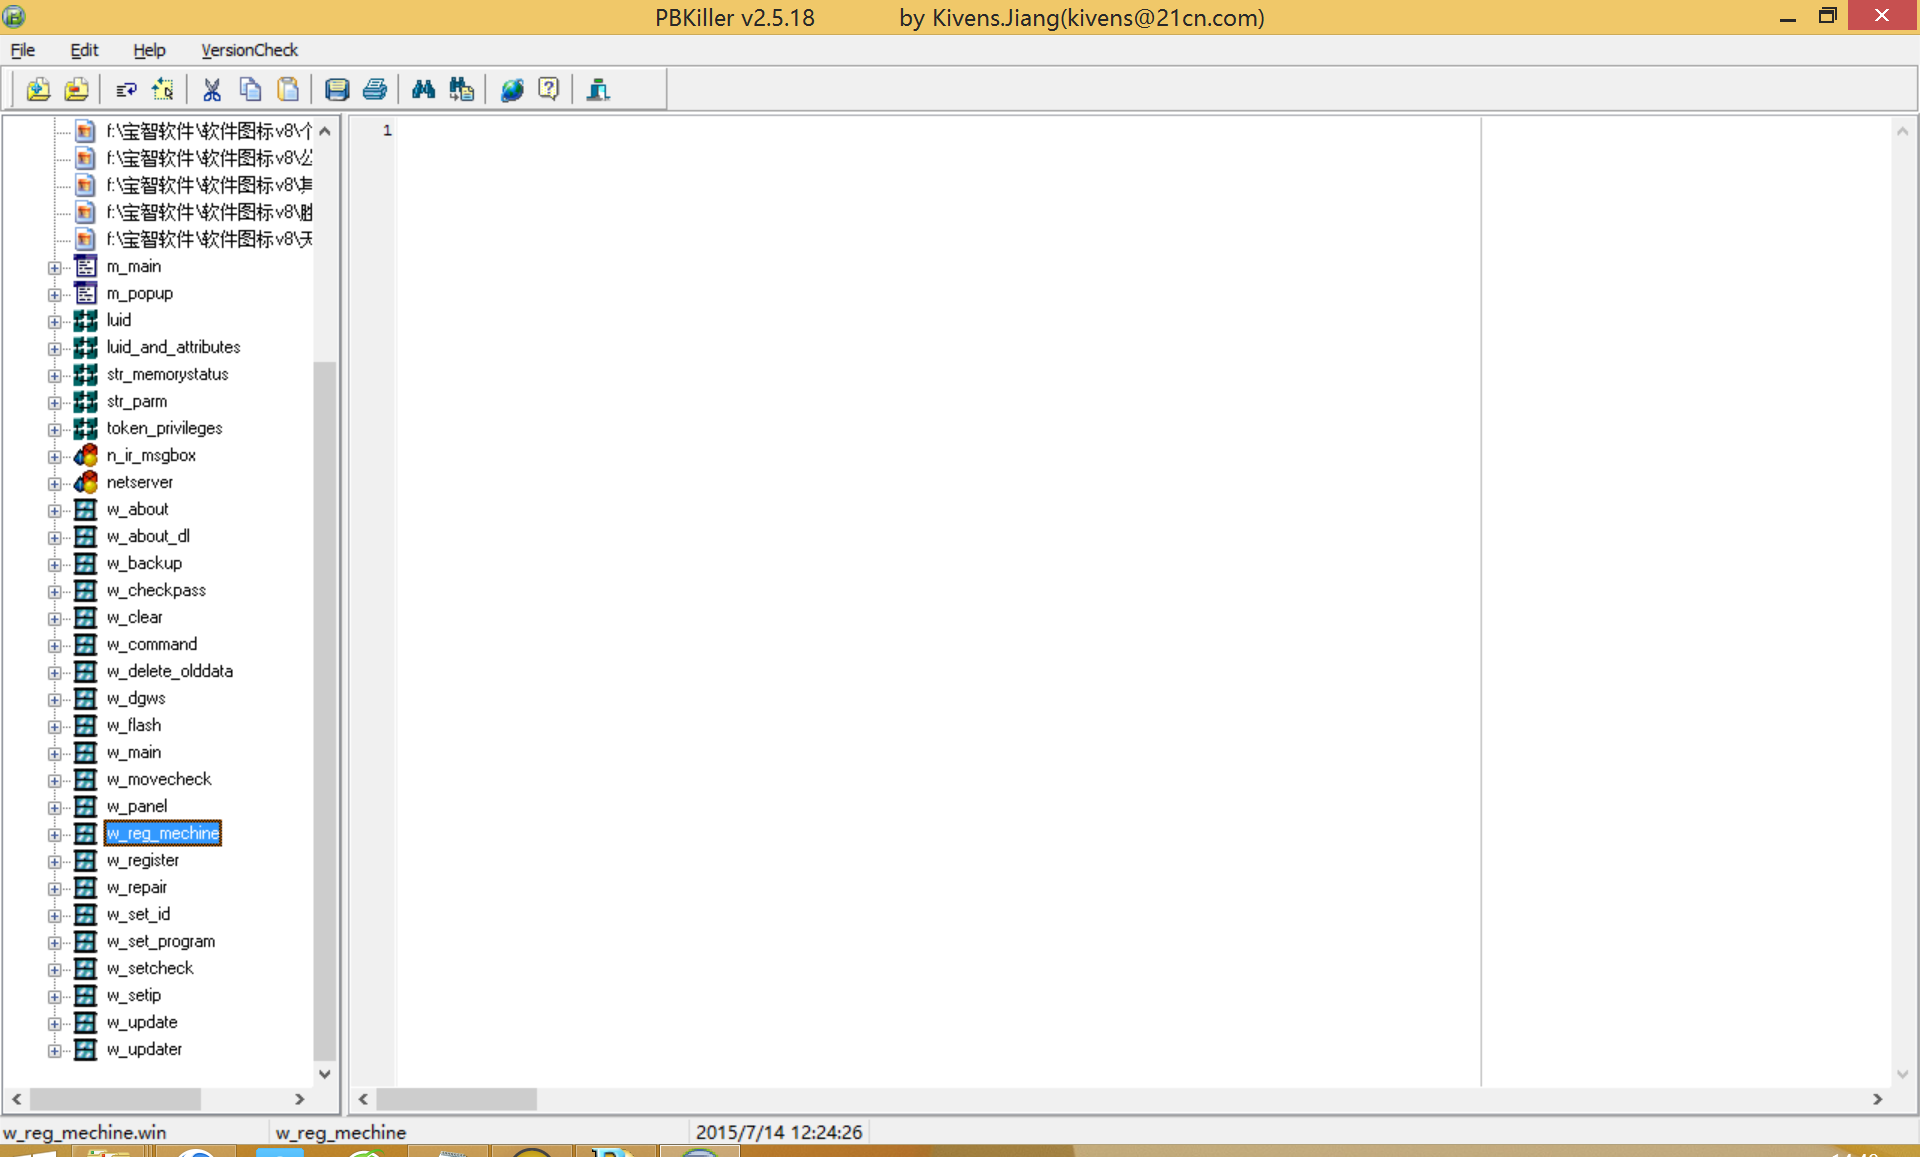Expand the netserver tree node
Screen dimensions: 1920x1157
55,483
